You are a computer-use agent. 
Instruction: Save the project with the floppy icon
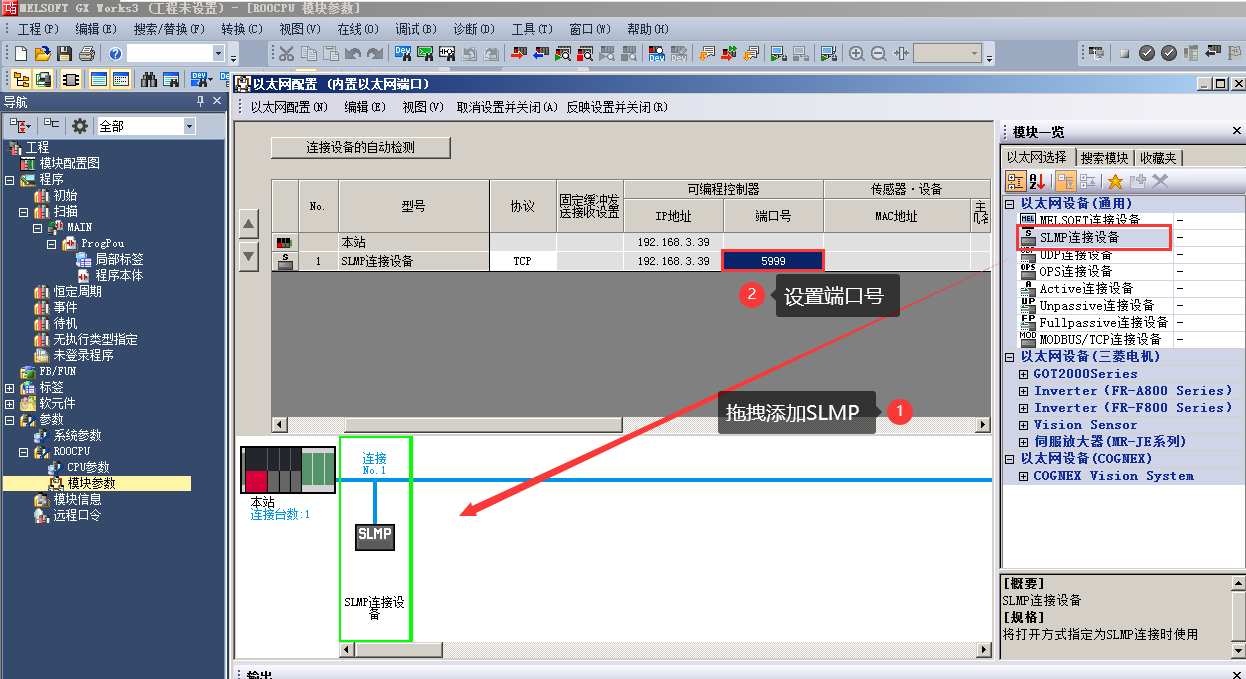pyautogui.click(x=64, y=53)
